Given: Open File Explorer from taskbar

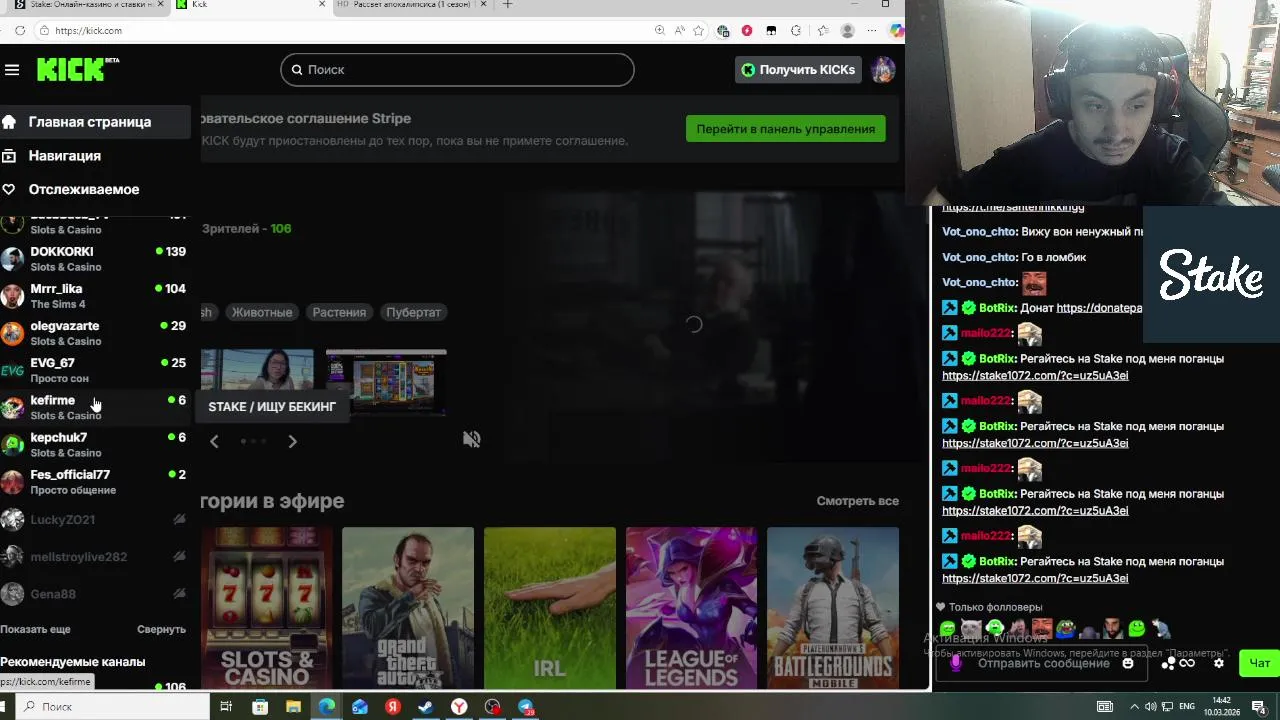Looking at the screenshot, I should click(x=293, y=706).
